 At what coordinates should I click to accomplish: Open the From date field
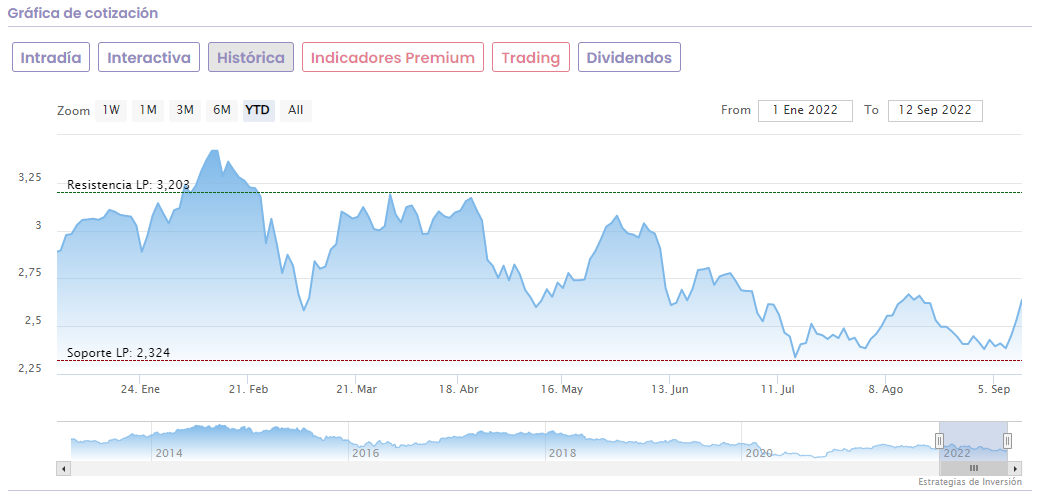tap(805, 110)
